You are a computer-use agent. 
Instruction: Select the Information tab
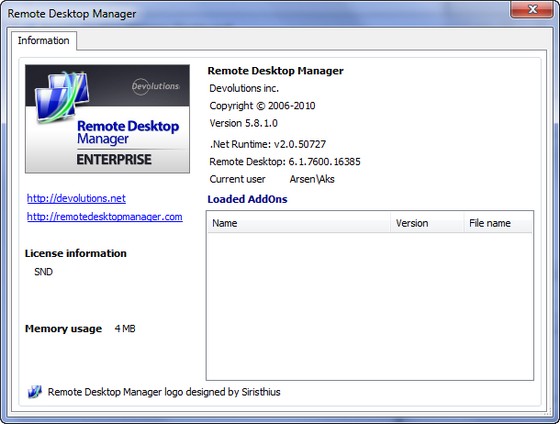coord(44,41)
